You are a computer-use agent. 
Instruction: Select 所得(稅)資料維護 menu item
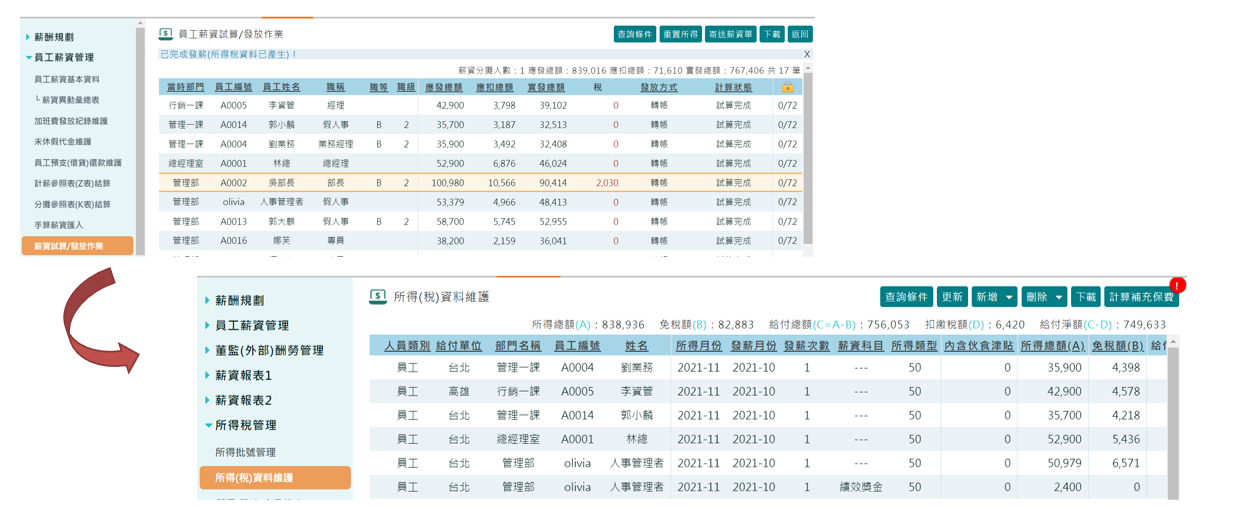(x=275, y=478)
